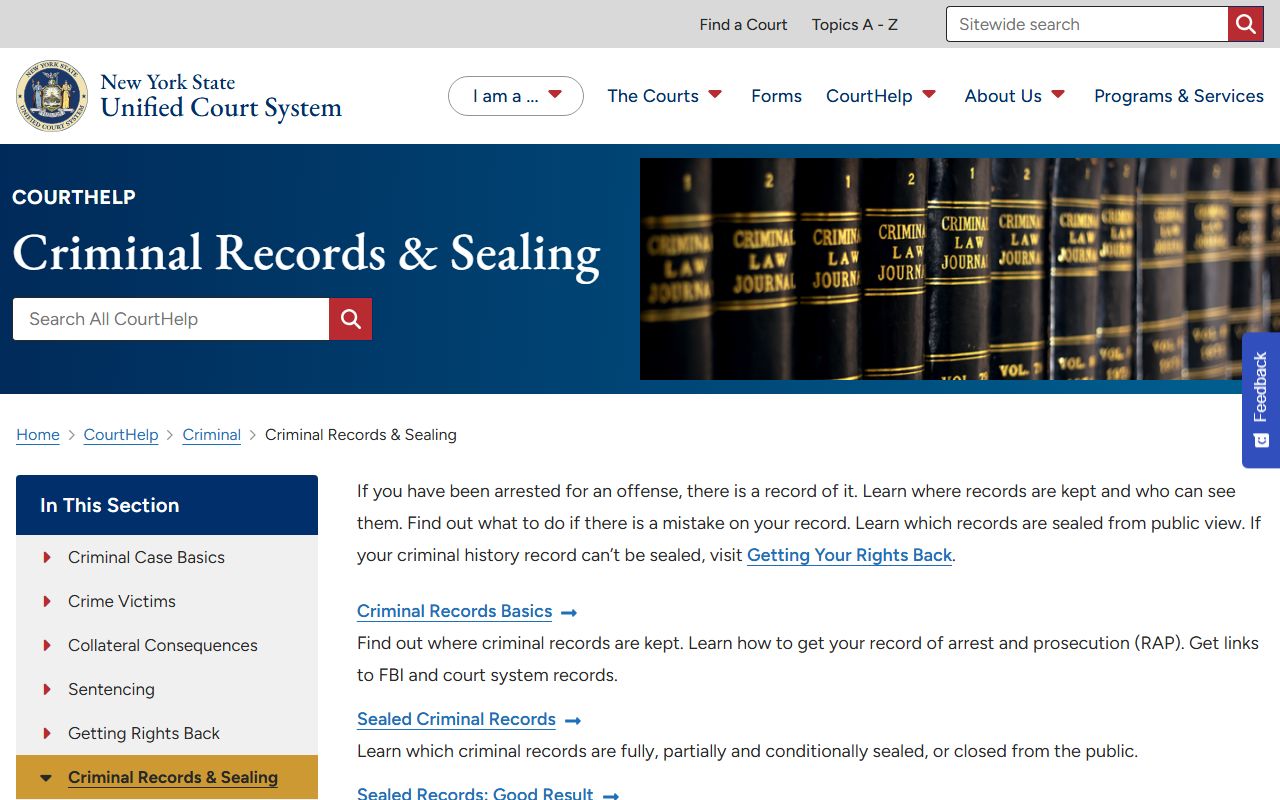Open Programs & Services menu item
This screenshot has width=1280, height=800.
pyautogui.click(x=1179, y=96)
